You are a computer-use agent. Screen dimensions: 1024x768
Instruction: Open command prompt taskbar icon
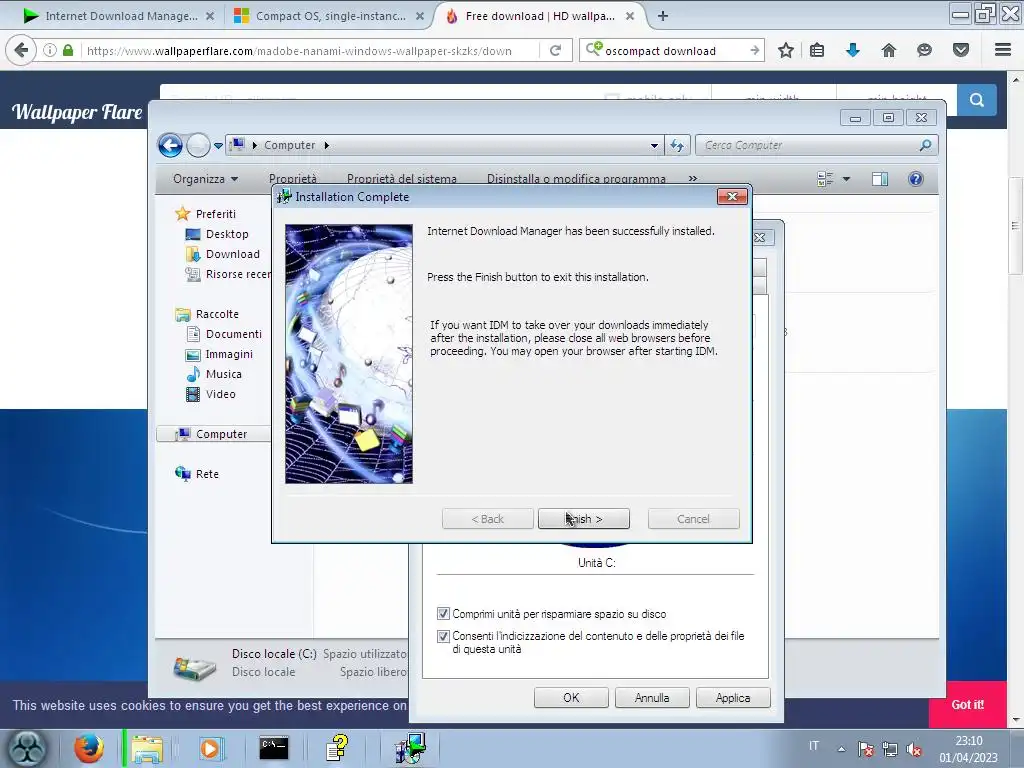274,748
